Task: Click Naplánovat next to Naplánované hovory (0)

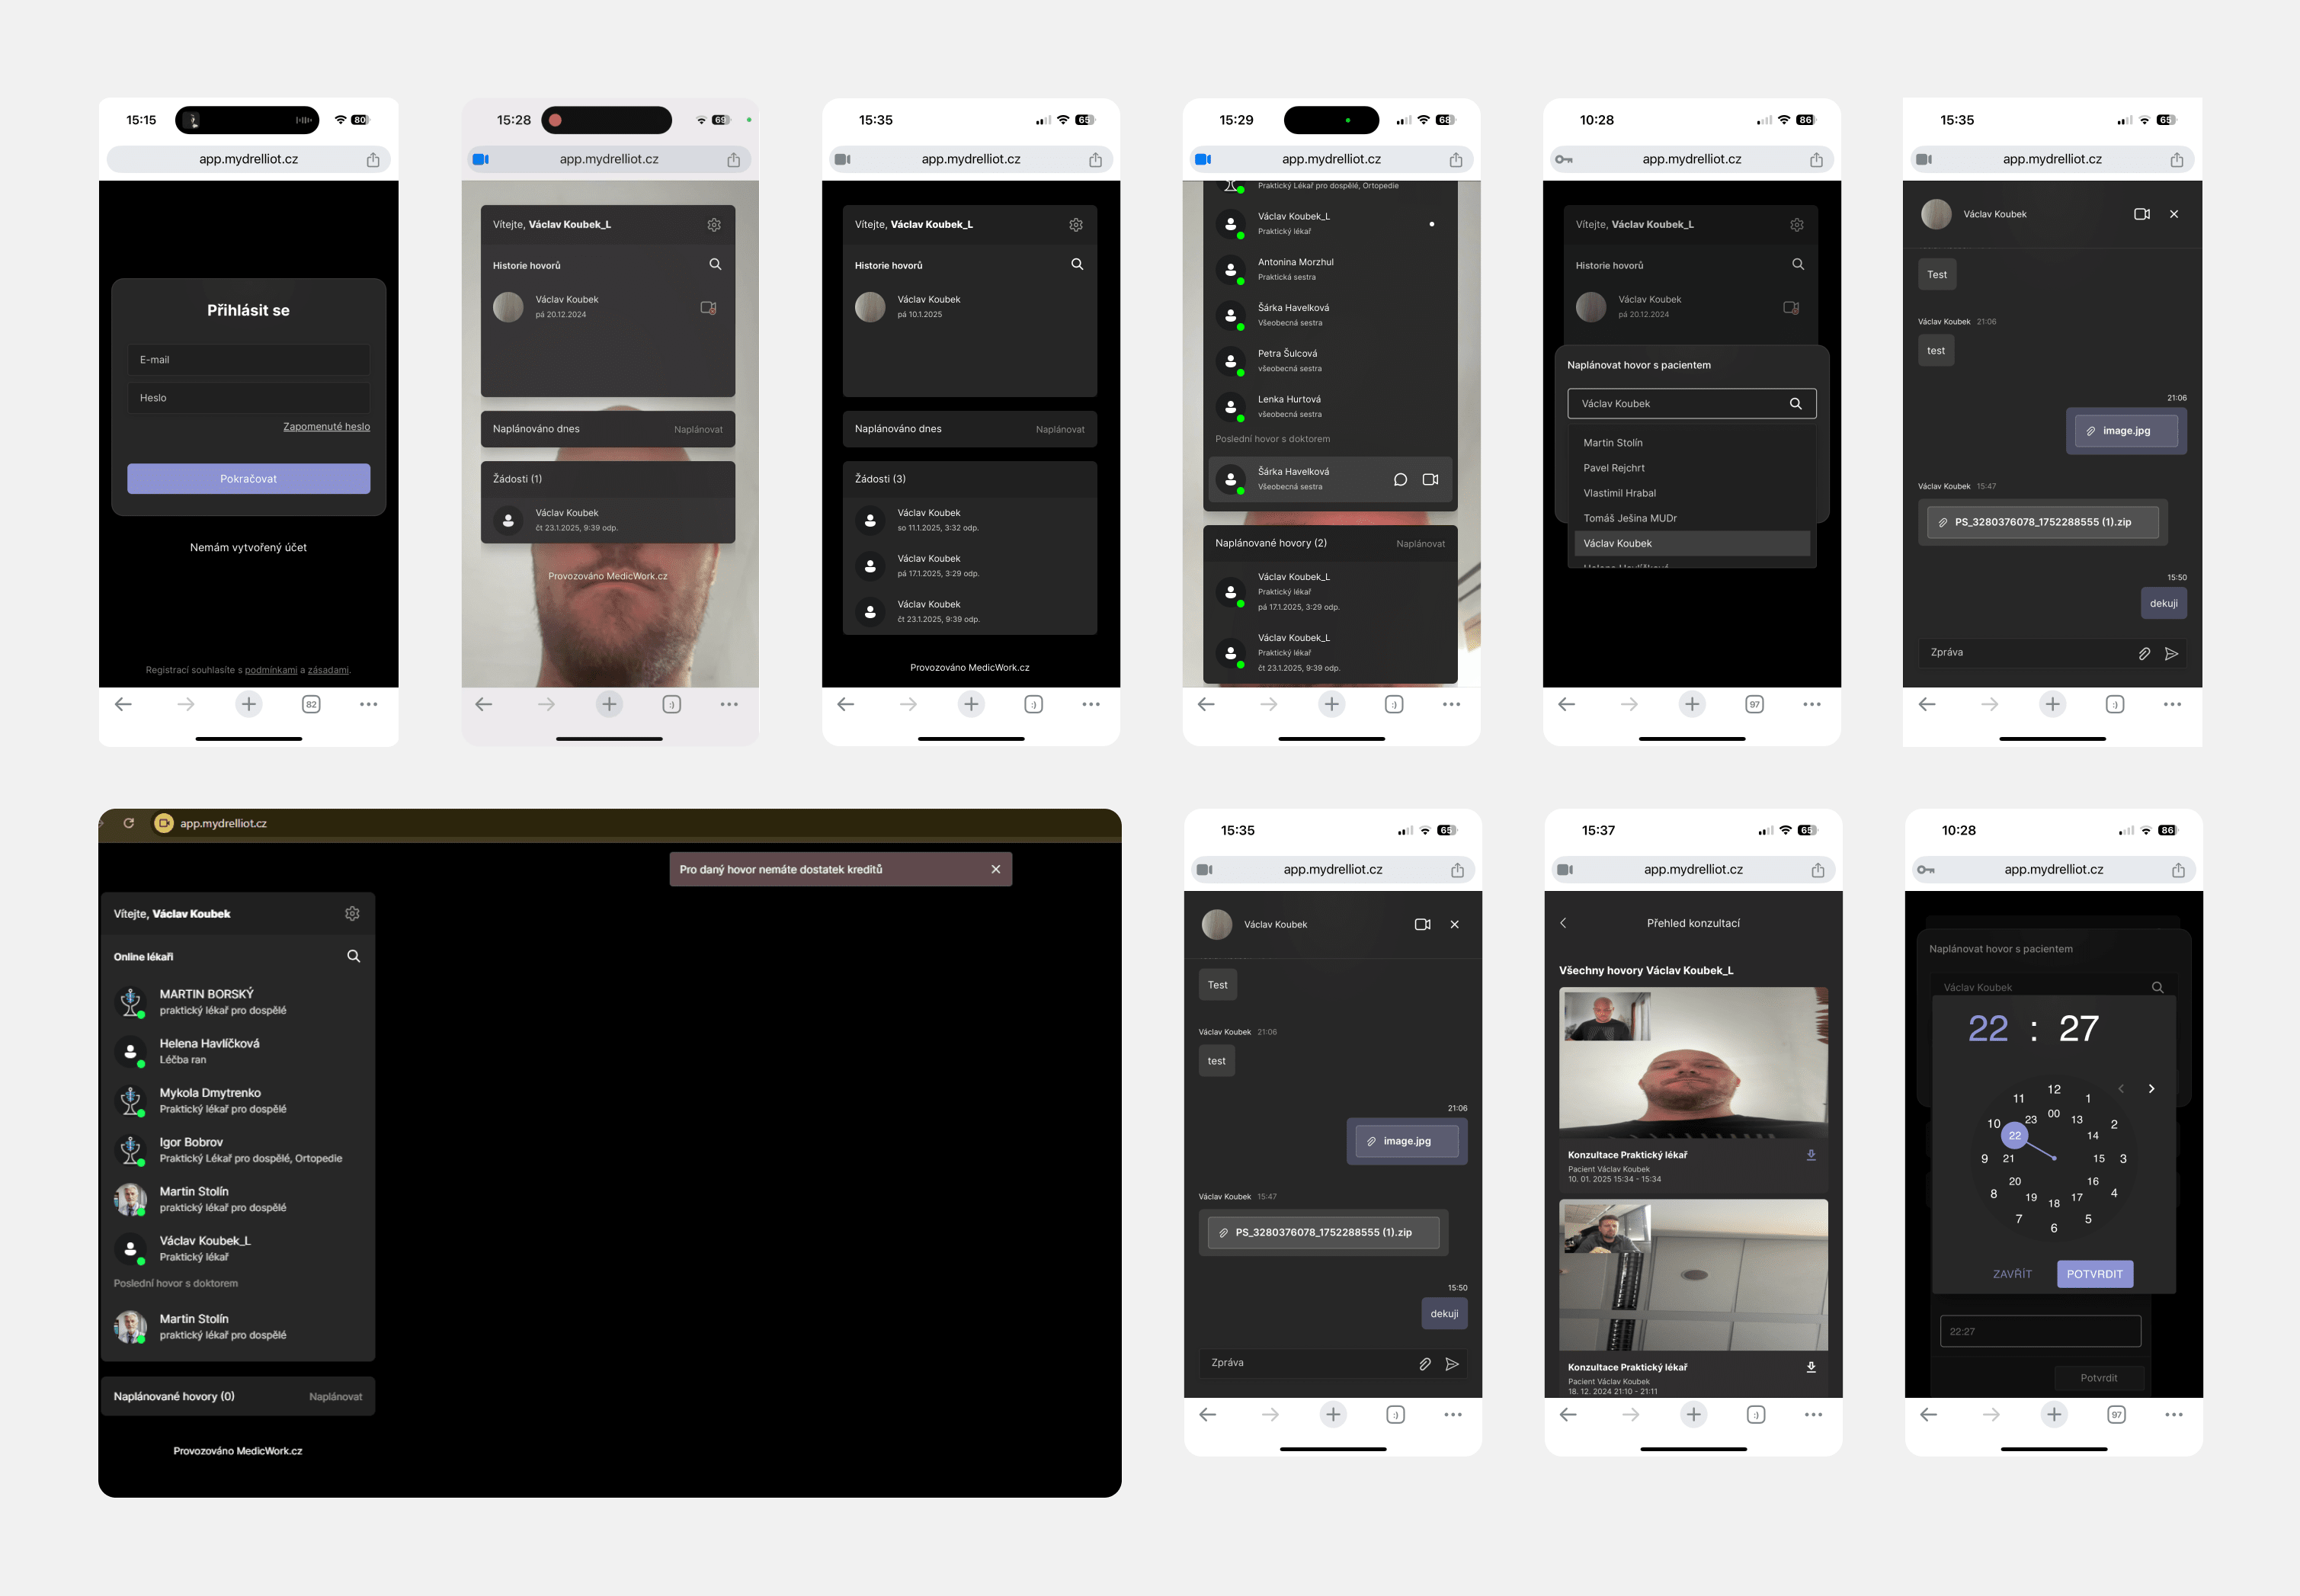Action: 336,1397
